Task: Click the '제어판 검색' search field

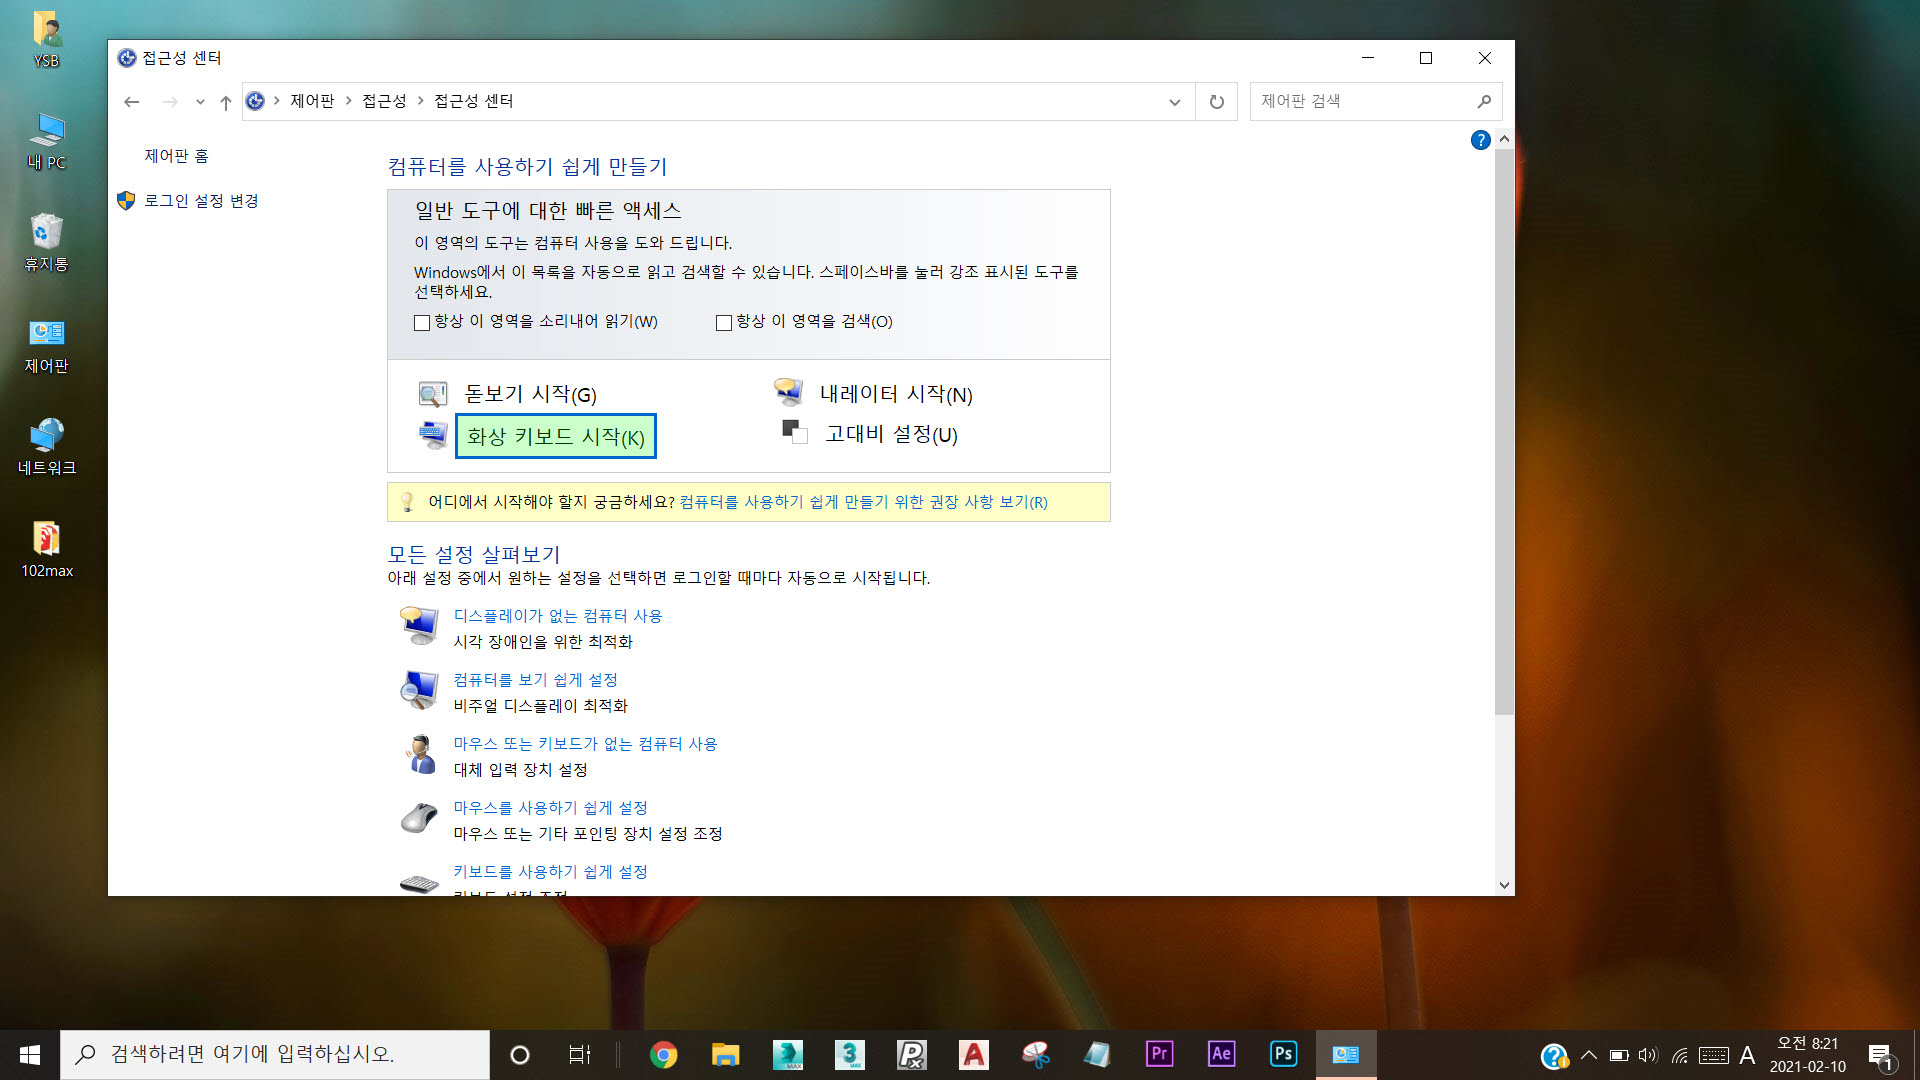Action: (x=1360, y=101)
